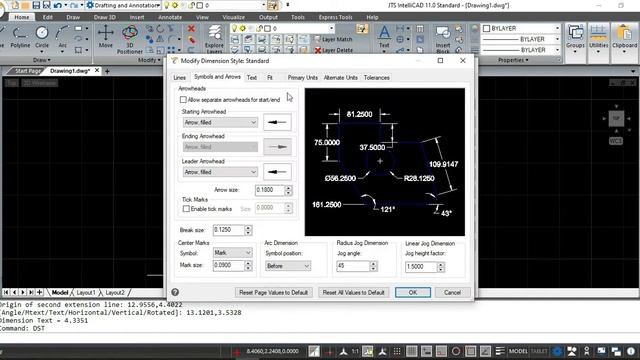Open the Clipboard panel
The image size is (640, 360).
pyautogui.click(x=624, y=39)
